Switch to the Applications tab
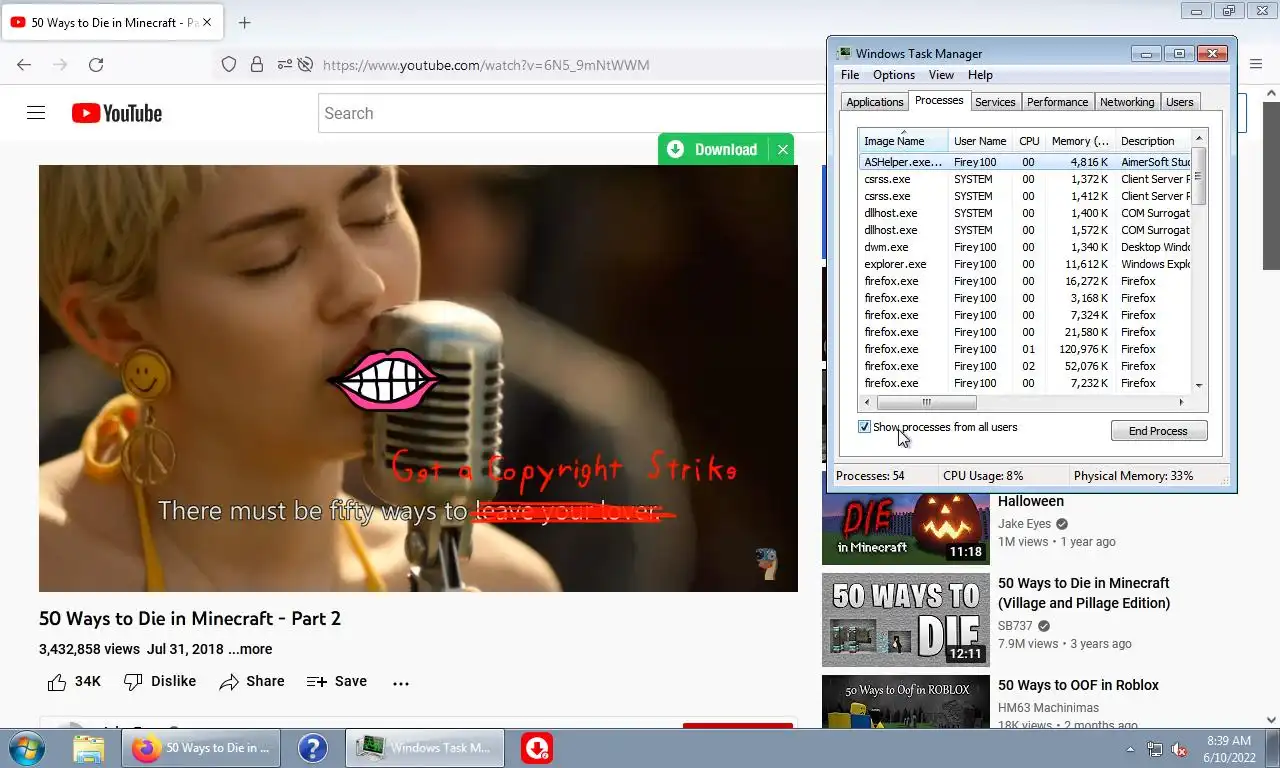The height and width of the screenshot is (768, 1280). click(x=874, y=102)
